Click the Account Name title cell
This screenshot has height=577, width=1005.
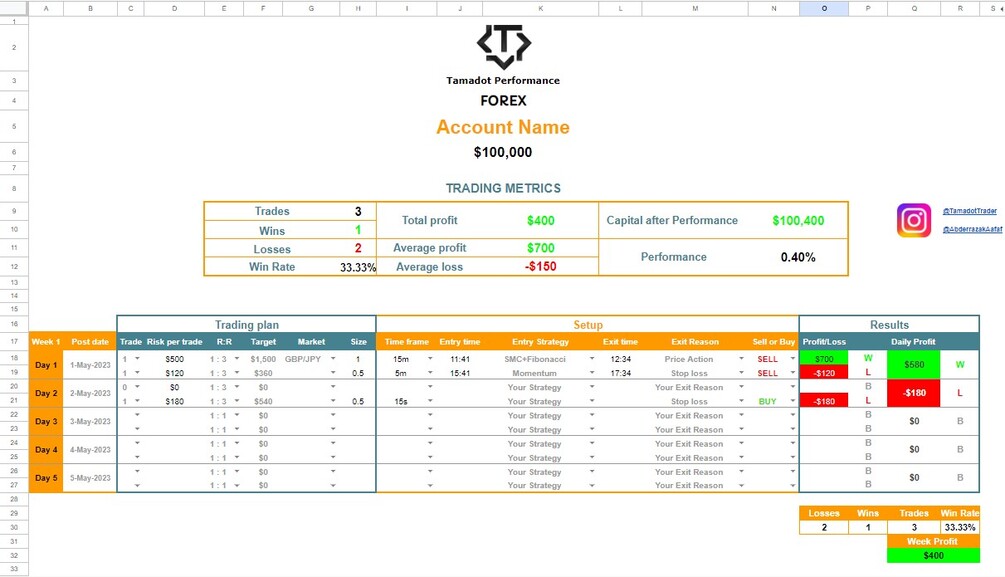click(503, 127)
